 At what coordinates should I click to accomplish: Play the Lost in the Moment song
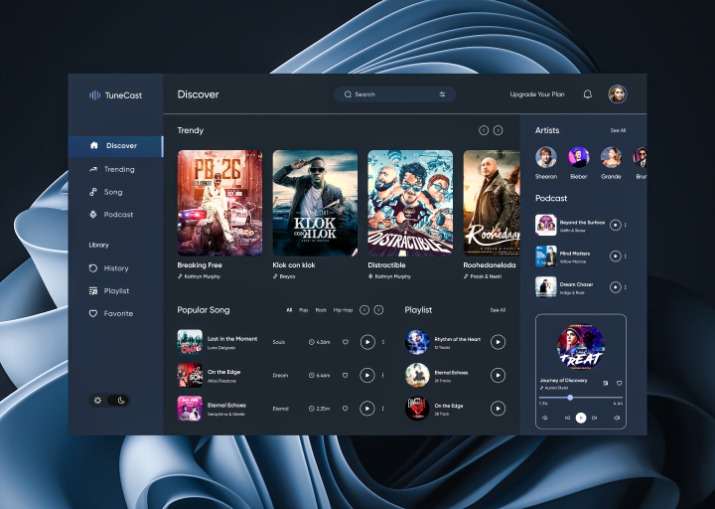pyautogui.click(x=367, y=342)
